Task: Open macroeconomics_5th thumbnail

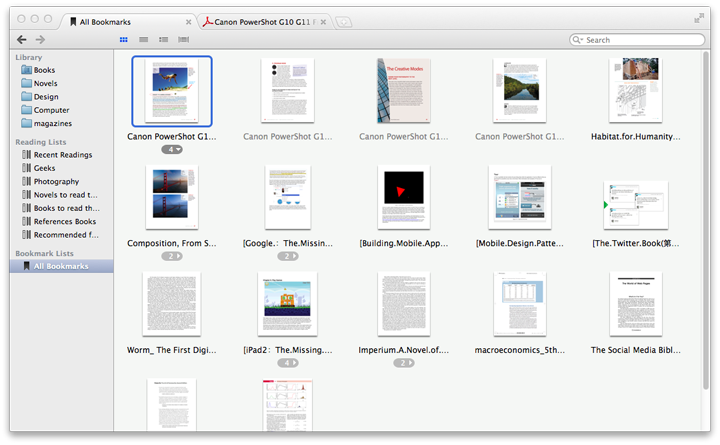Action: [x=520, y=304]
